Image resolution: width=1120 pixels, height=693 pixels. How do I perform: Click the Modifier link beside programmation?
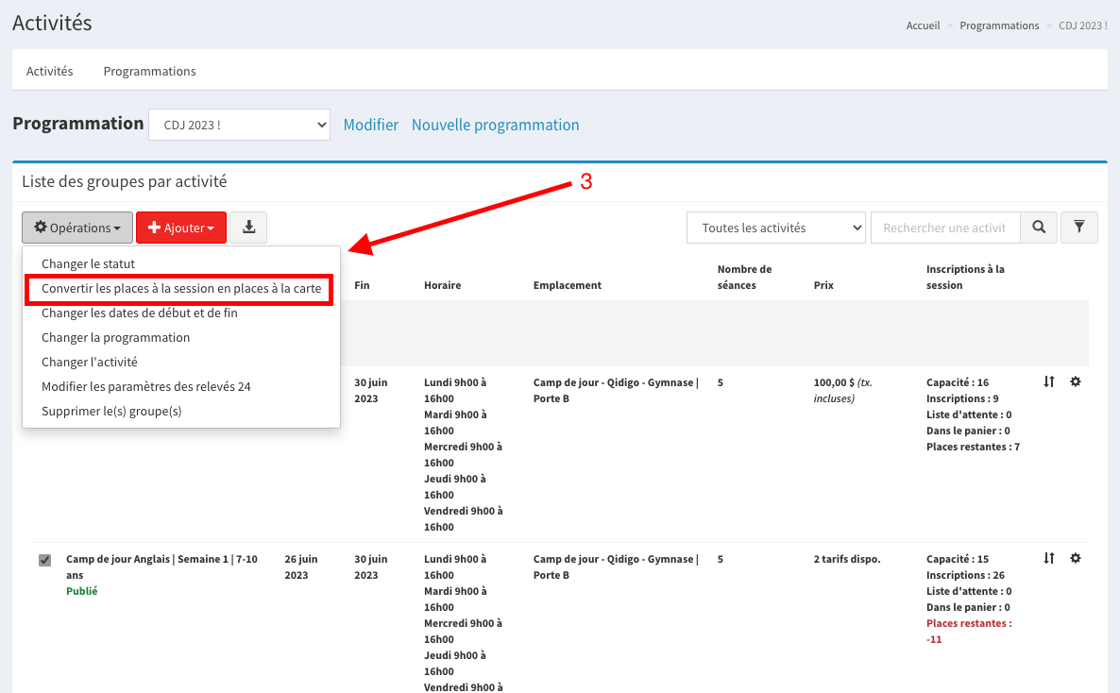coord(370,125)
